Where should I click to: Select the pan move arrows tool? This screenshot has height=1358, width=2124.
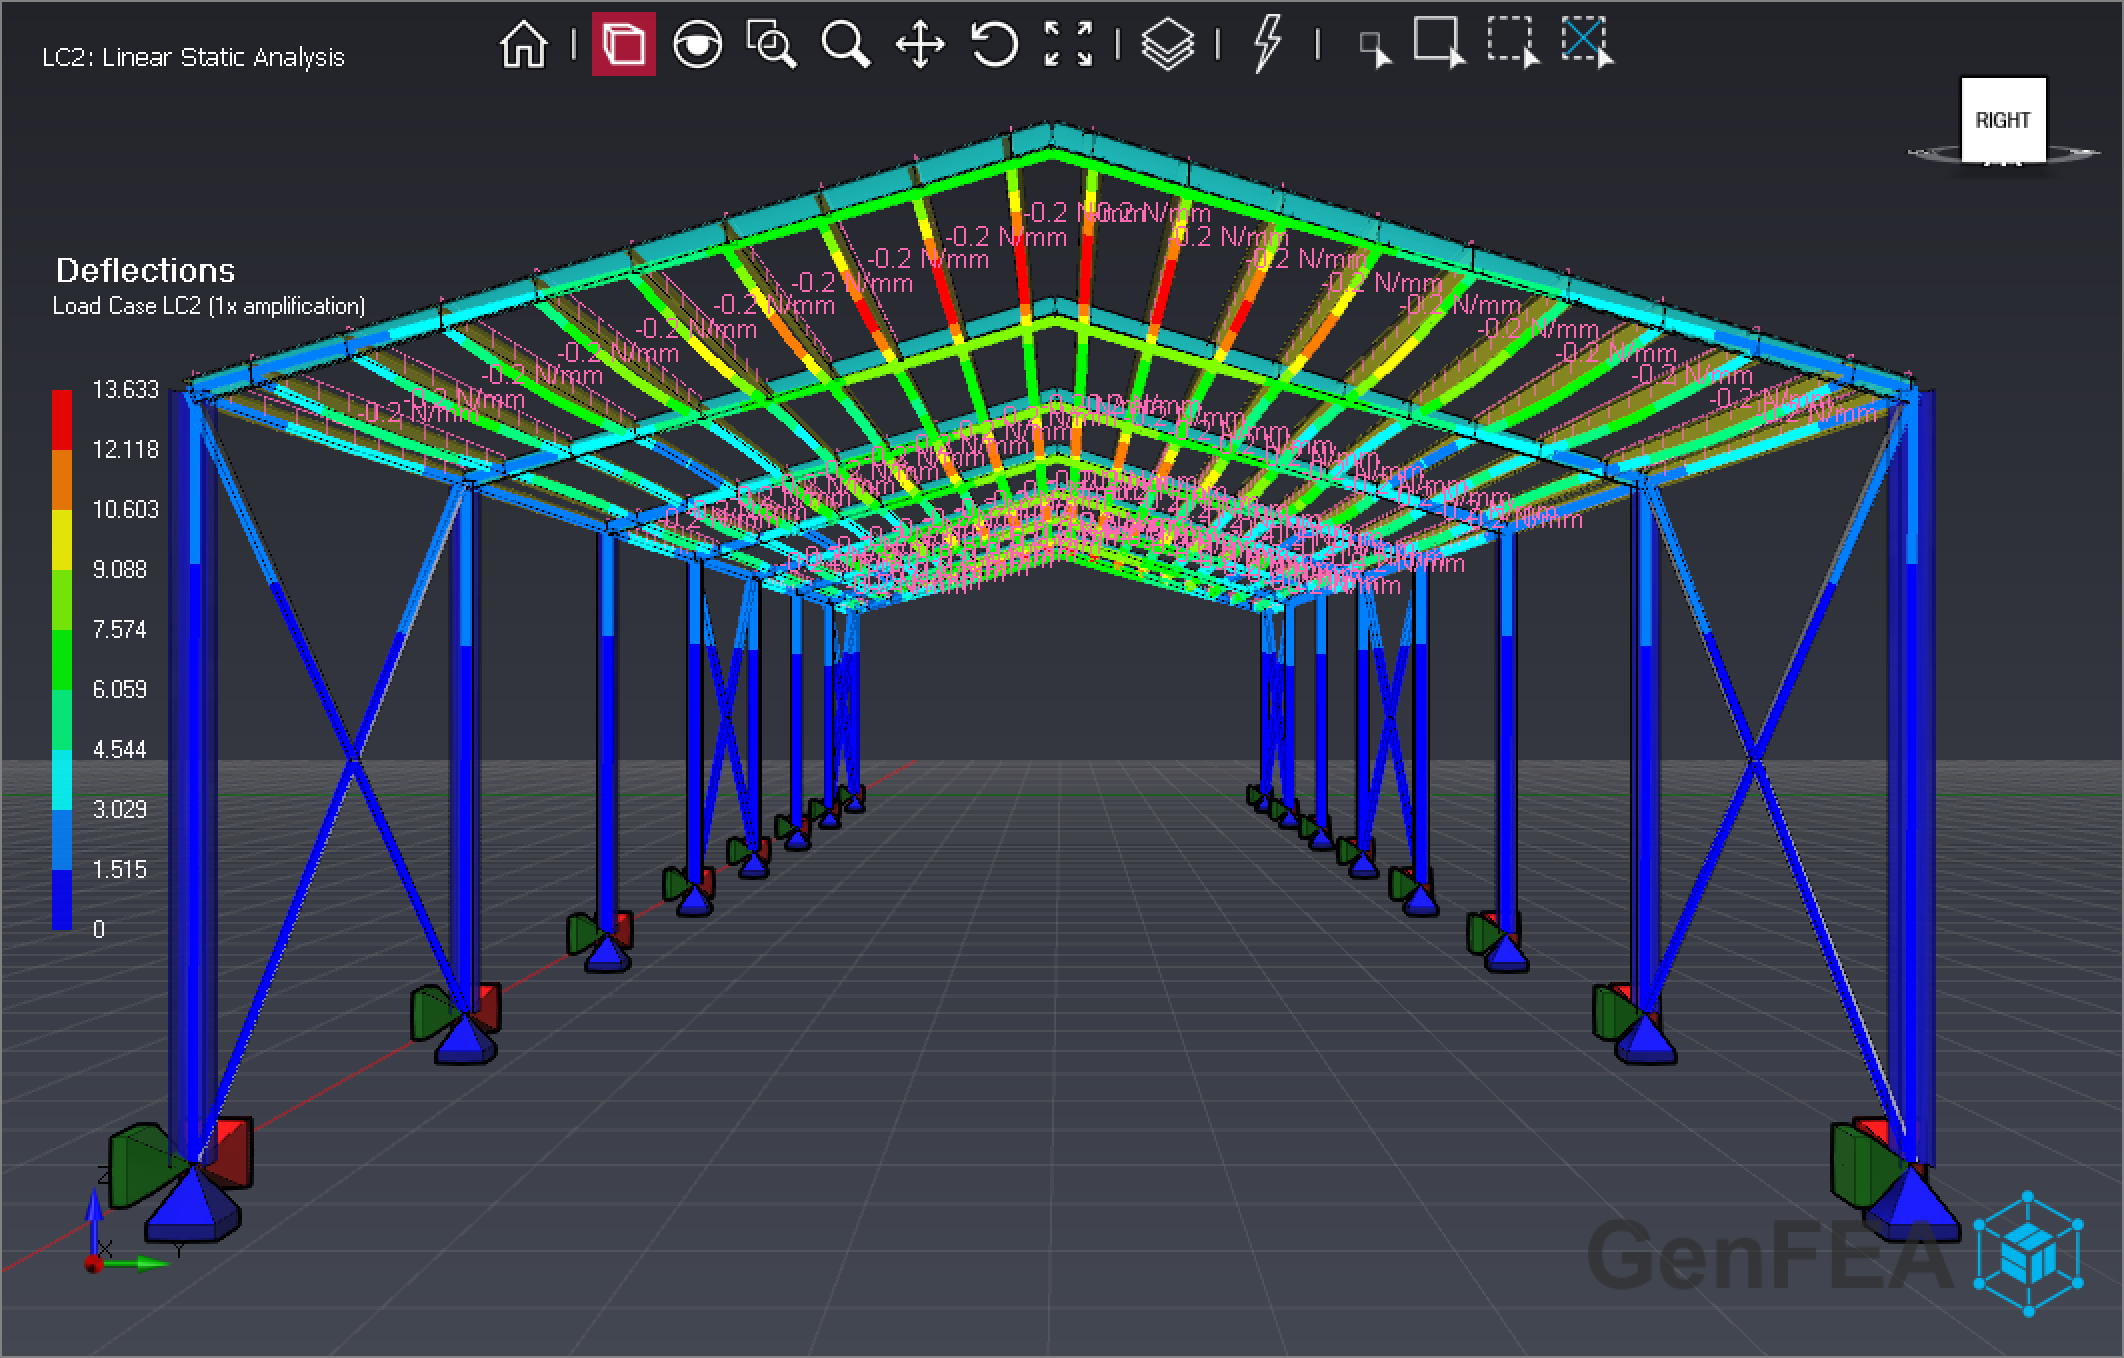pyautogui.click(x=919, y=45)
